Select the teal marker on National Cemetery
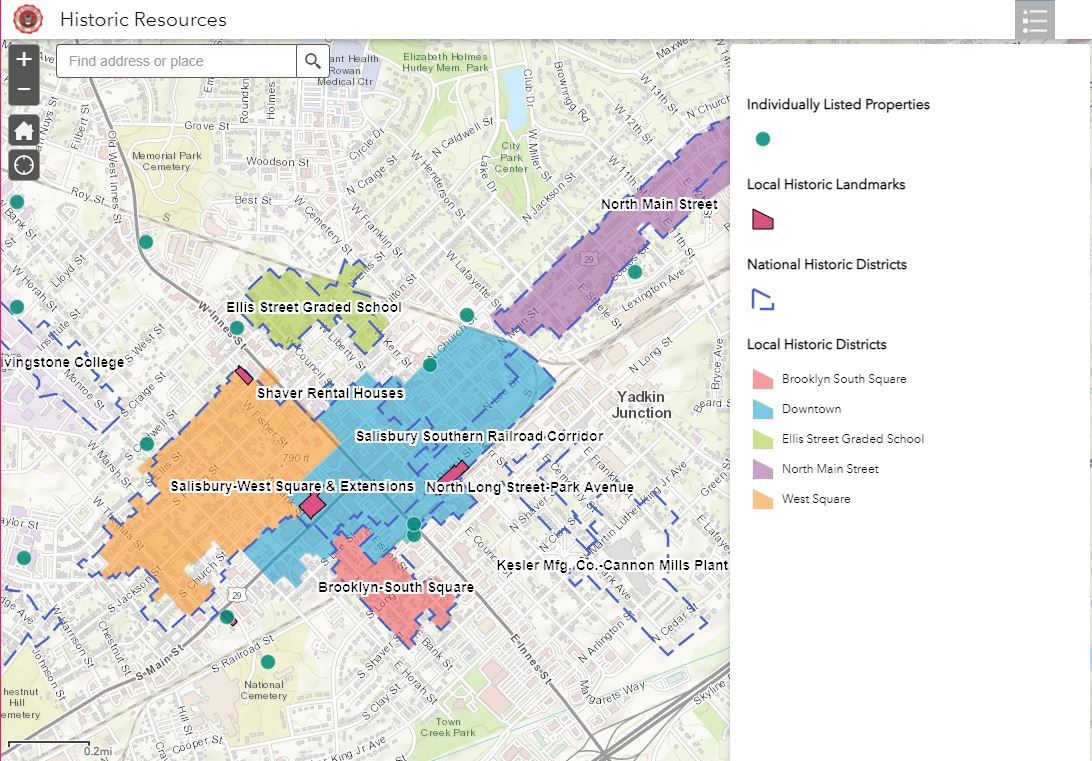This screenshot has width=1092, height=761. [x=267, y=661]
